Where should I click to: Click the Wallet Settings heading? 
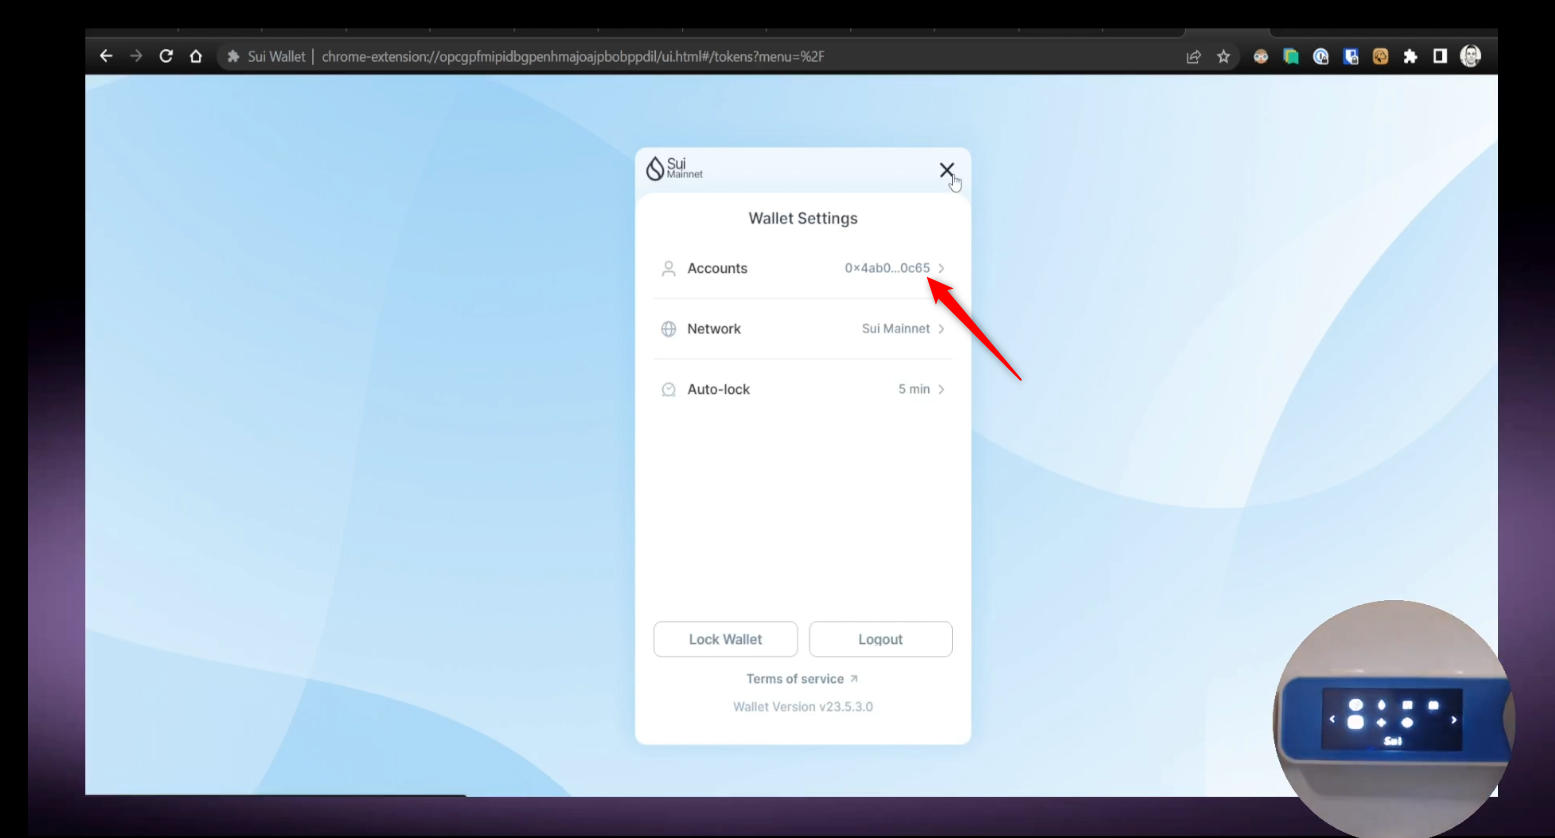pos(803,218)
